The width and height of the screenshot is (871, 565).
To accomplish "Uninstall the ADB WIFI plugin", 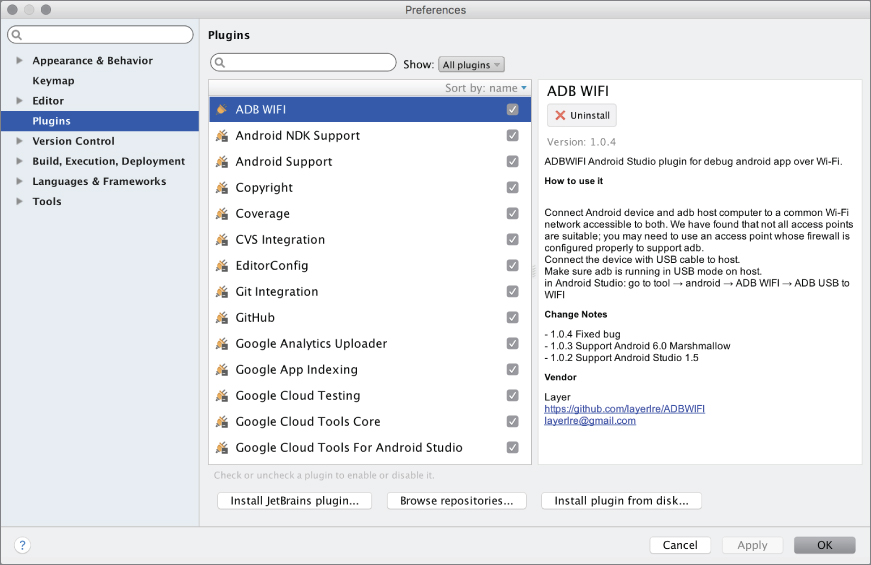I will pos(582,116).
